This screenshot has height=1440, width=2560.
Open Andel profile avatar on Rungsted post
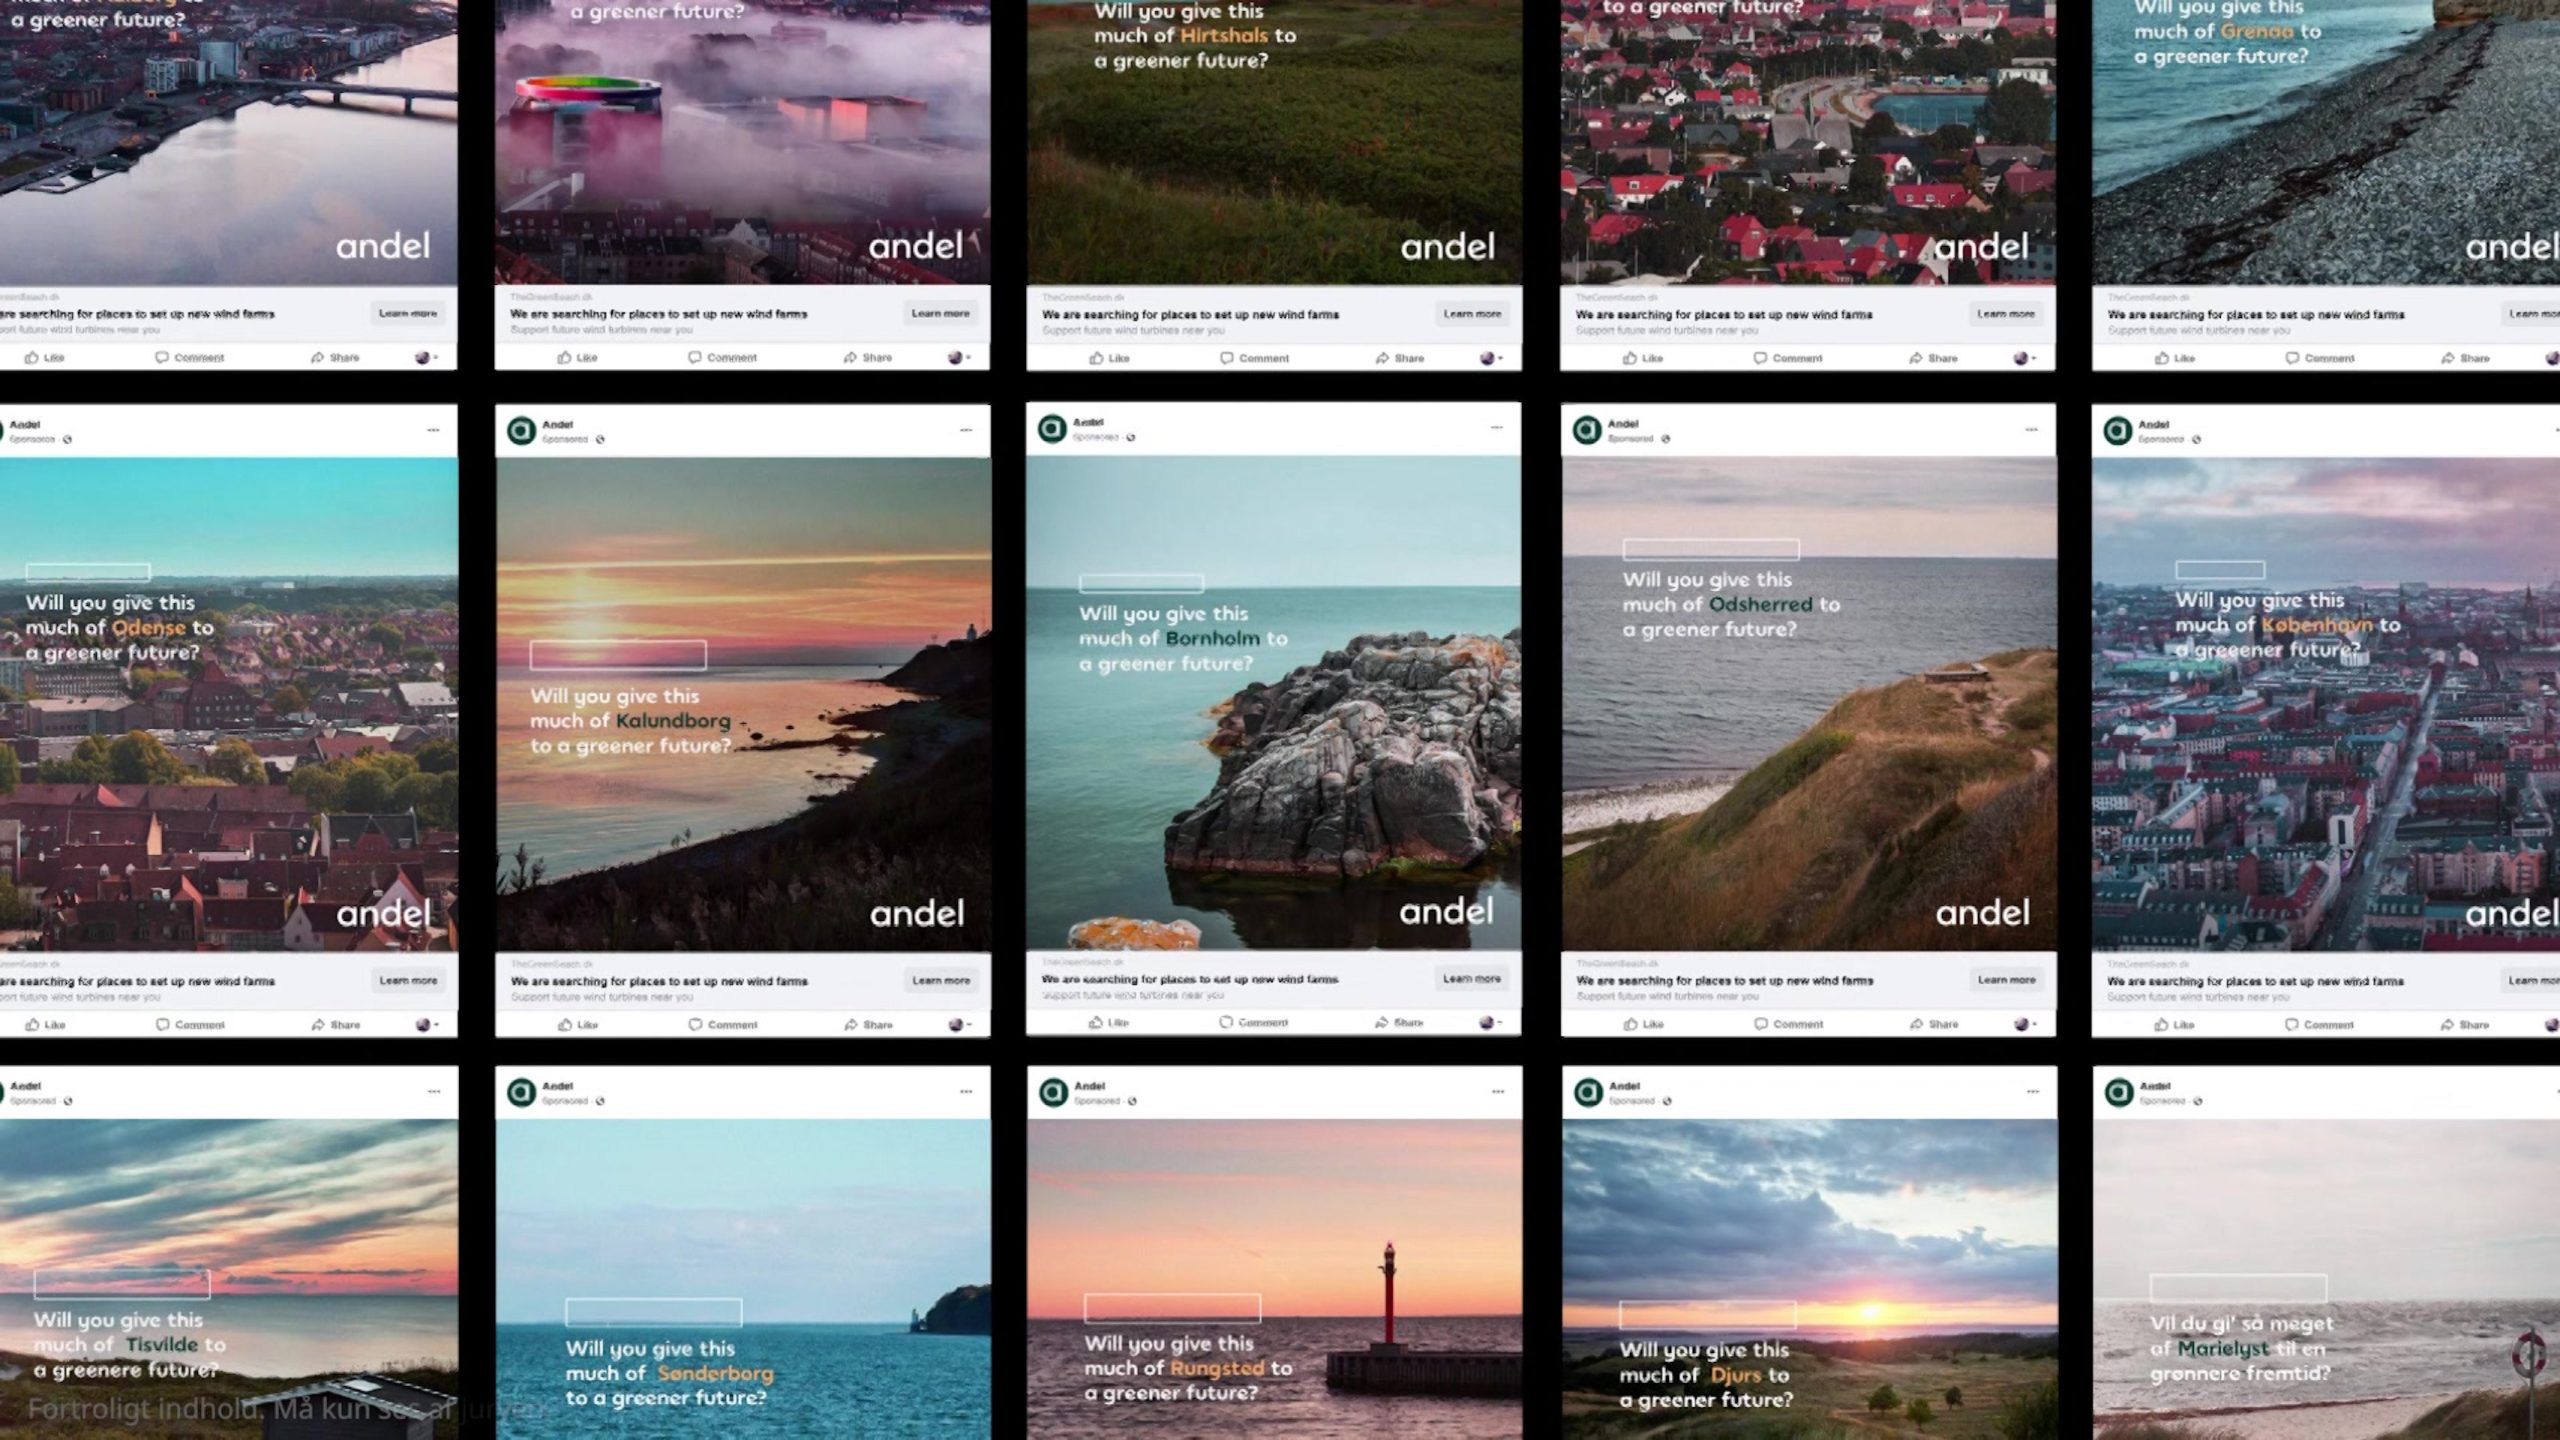pyautogui.click(x=1053, y=1093)
